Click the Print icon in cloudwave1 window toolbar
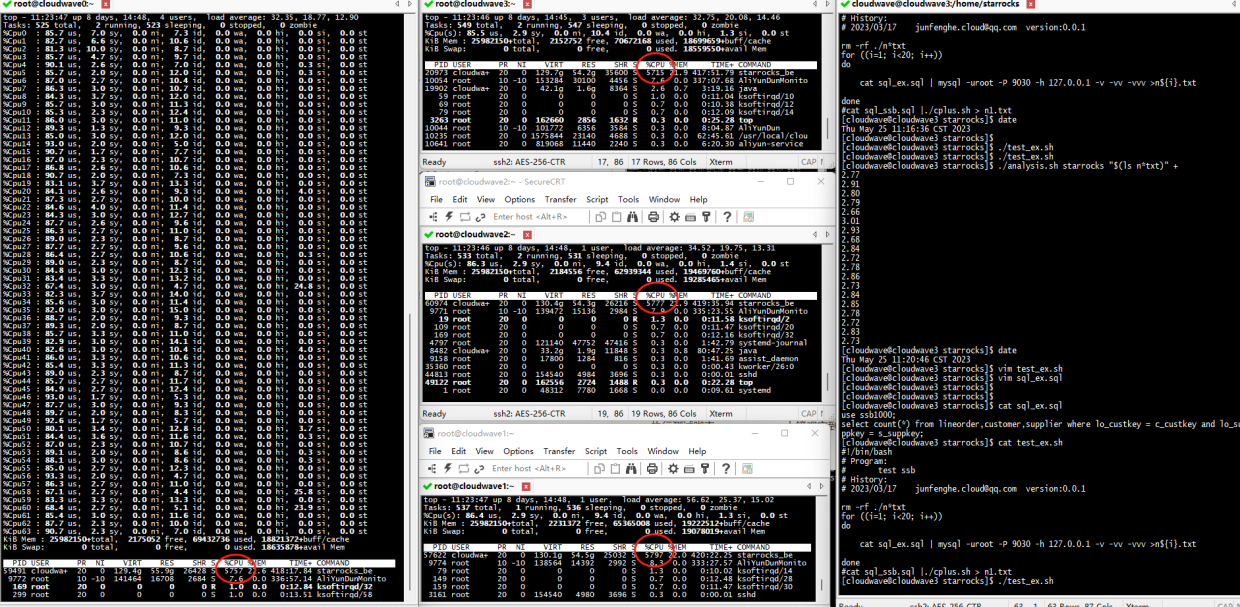Screen dimensions: 1240x607 [x=652, y=468]
